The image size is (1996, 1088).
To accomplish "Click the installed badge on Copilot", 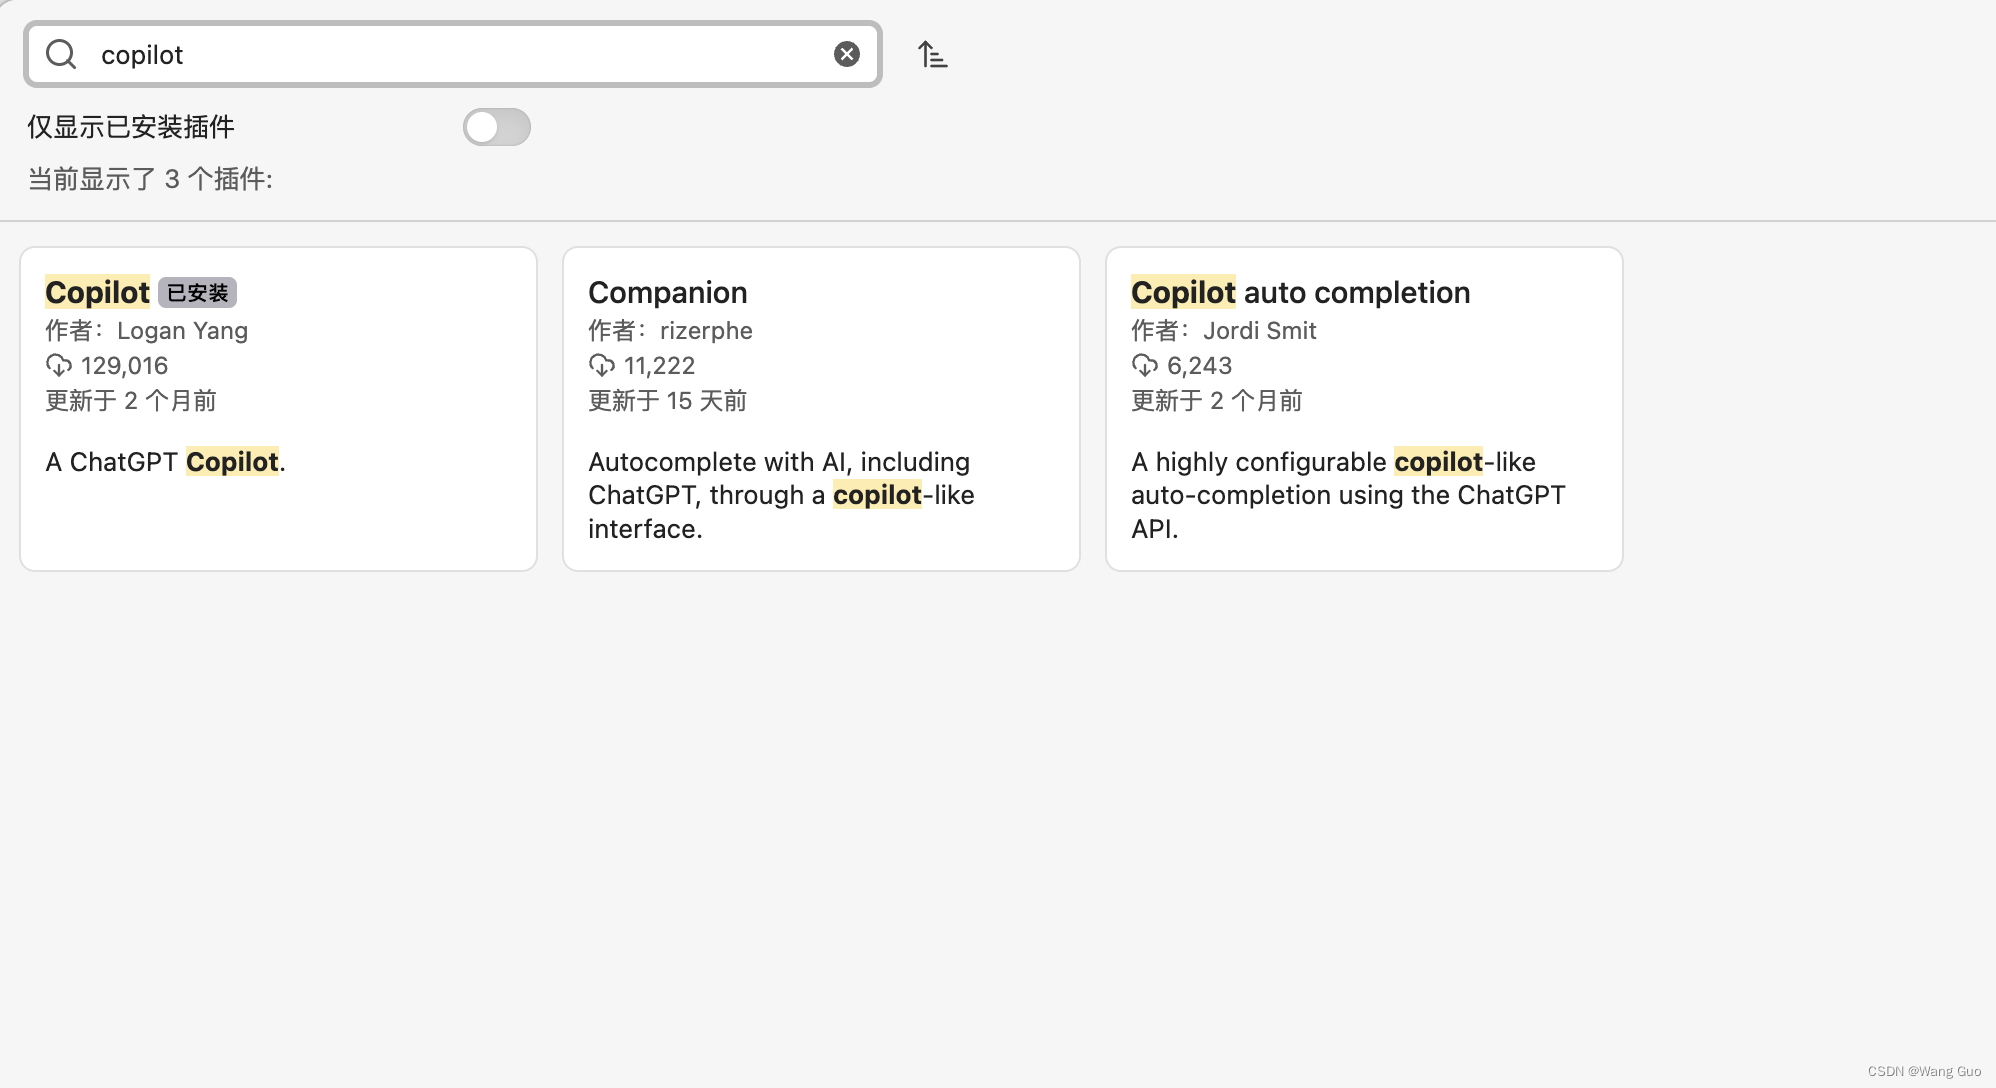I will pyautogui.click(x=197, y=293).
